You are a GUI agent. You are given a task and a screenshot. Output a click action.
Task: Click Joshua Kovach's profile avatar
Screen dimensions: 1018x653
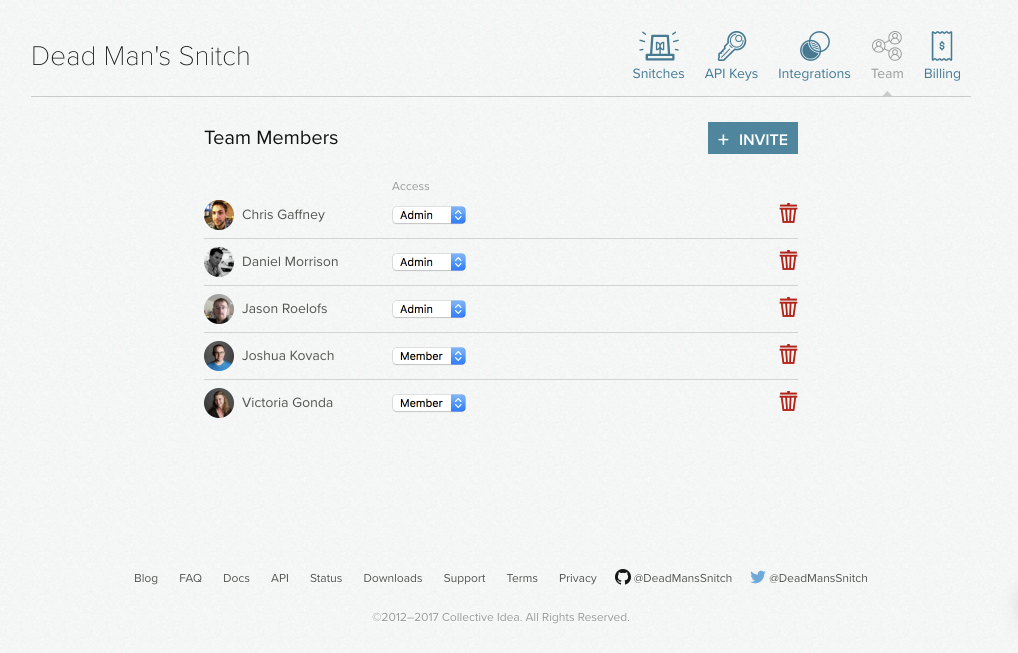tap(219, 355)
